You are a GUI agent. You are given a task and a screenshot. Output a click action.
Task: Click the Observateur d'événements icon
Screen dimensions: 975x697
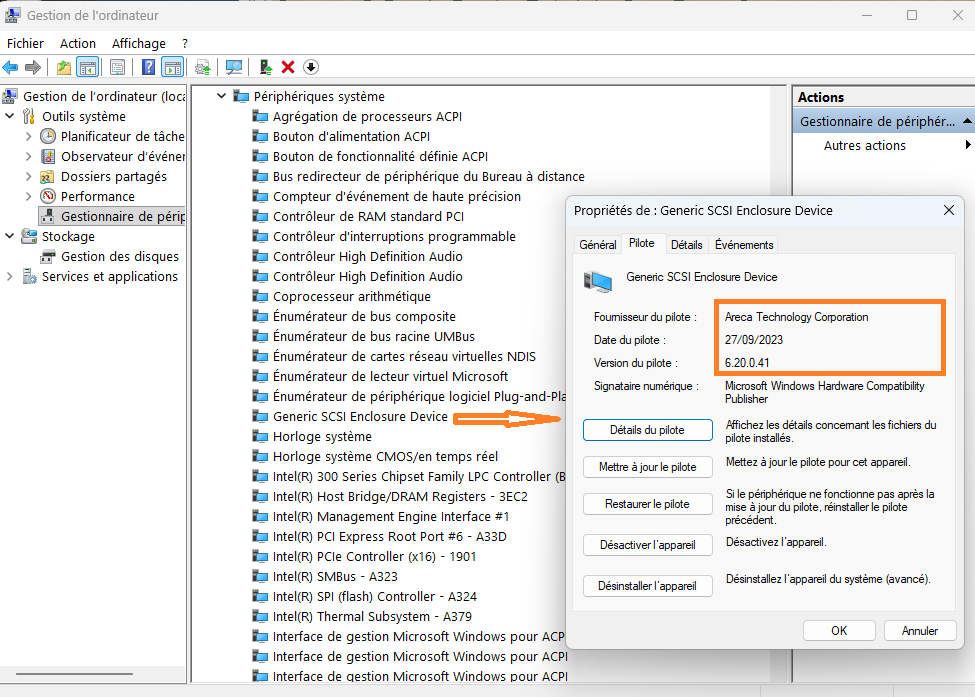[x=48, y=156]
